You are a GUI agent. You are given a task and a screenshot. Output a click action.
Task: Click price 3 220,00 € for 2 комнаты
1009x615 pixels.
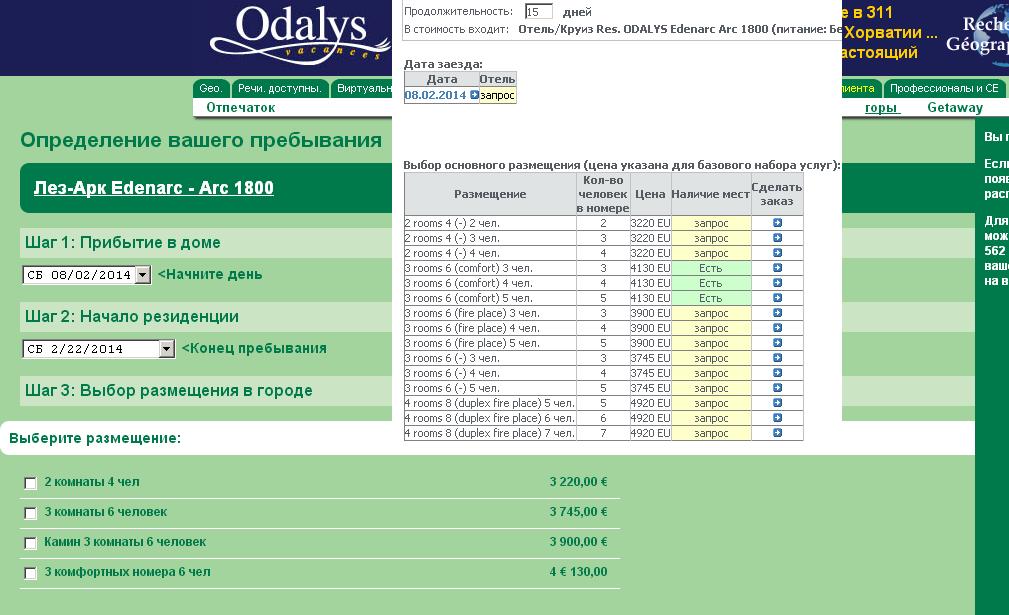point(579,482)
